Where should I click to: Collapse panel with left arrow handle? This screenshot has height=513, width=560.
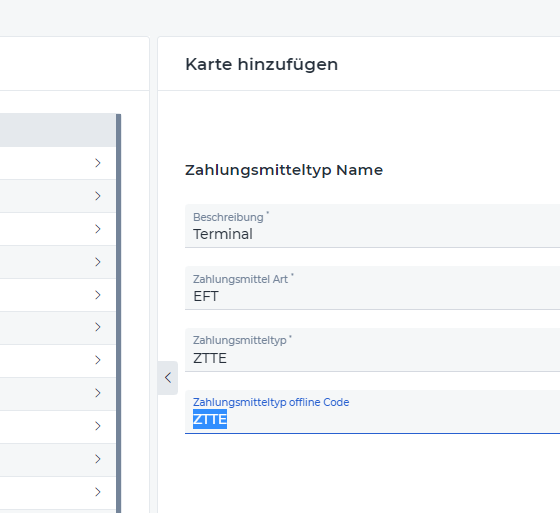point(168,378)
